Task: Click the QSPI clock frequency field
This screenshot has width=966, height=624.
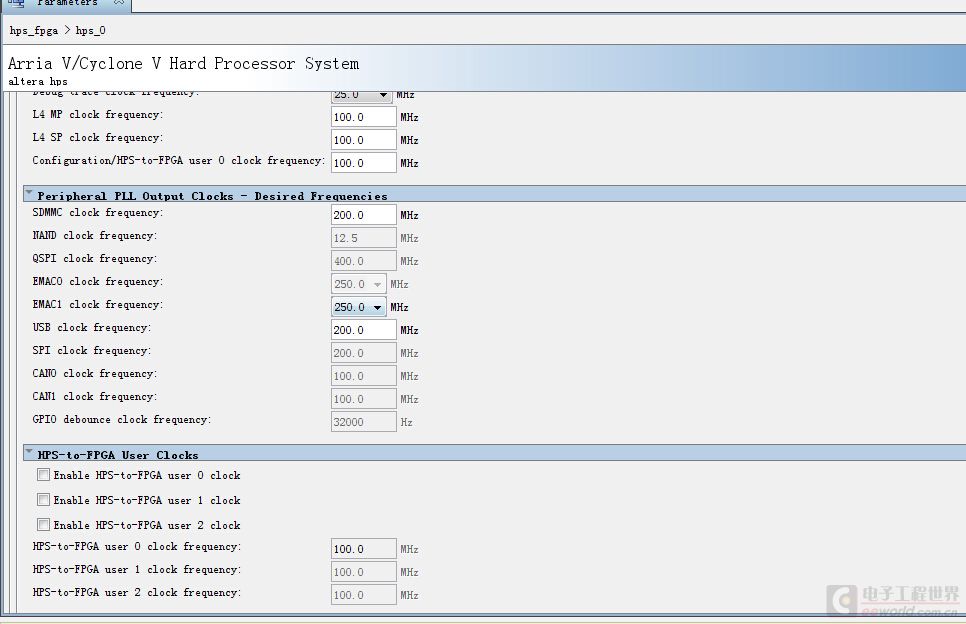Action: pyautogui.click(x=363, y=261)
